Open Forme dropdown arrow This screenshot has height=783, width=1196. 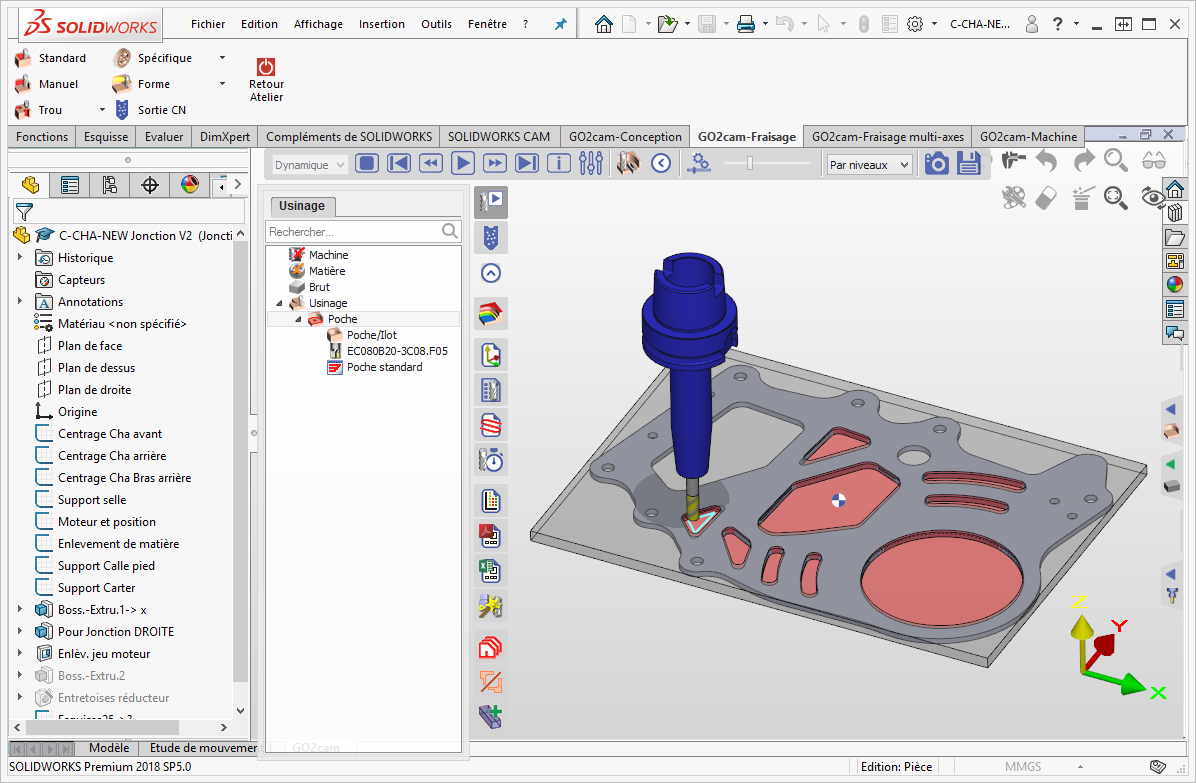click(222, 84)
